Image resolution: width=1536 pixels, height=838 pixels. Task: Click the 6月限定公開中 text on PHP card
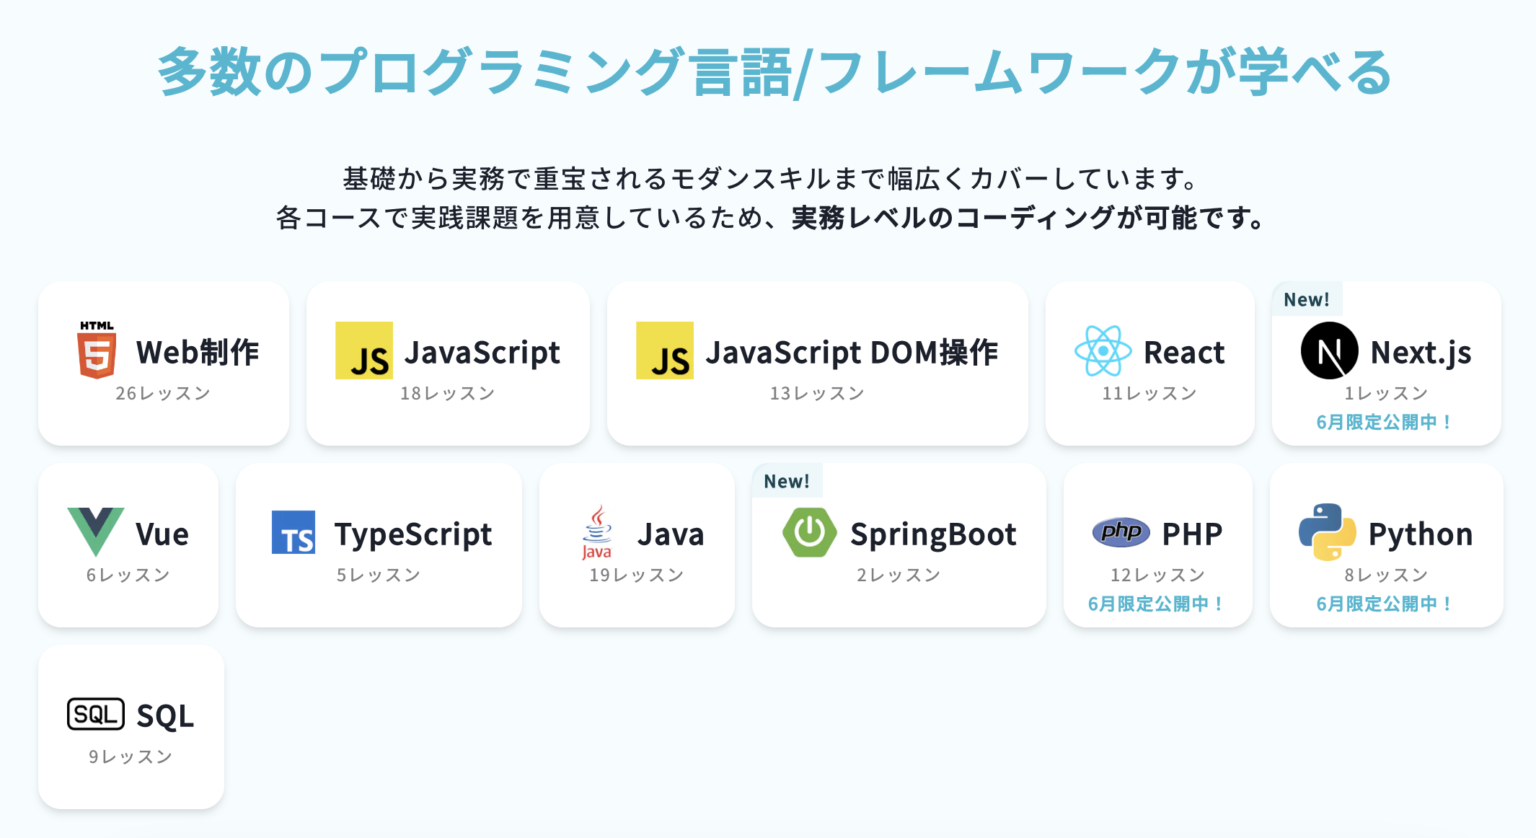pyautogui.click(x=1157, y=603)
